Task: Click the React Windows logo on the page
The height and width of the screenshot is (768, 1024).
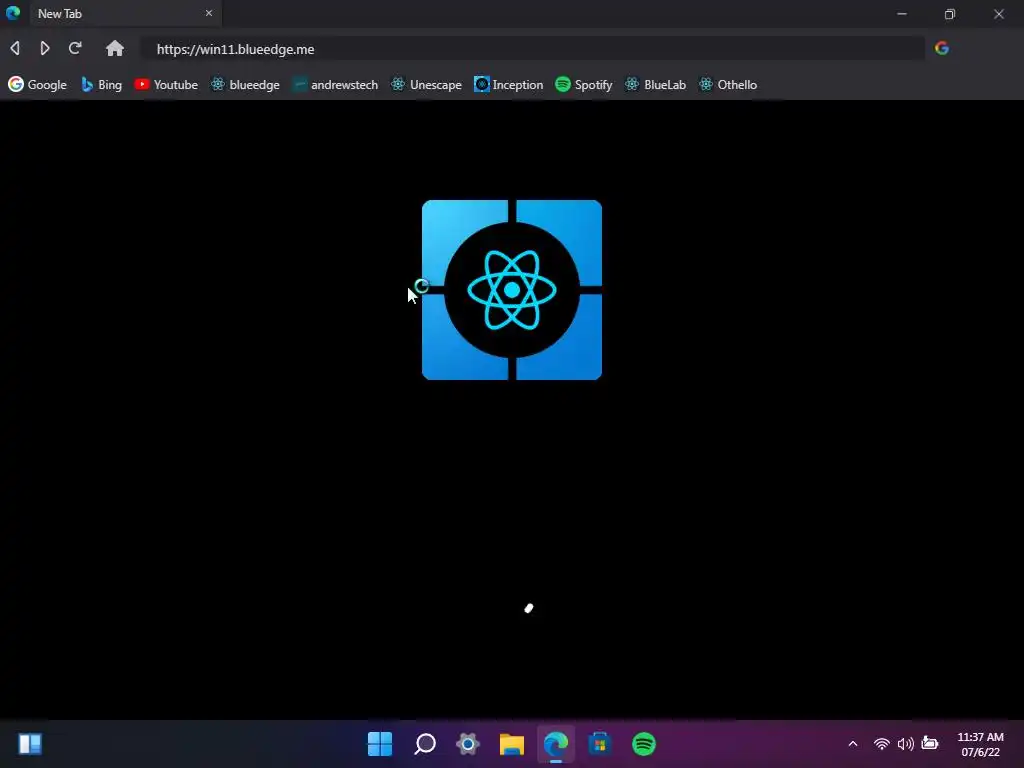Action: 512,290
